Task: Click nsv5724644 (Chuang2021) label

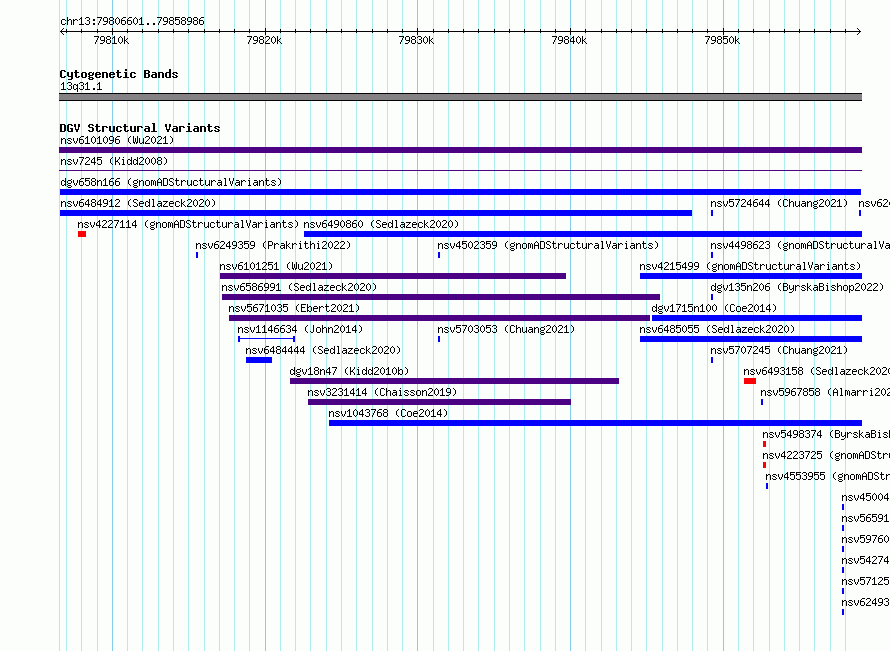Action: coord(779,203)
